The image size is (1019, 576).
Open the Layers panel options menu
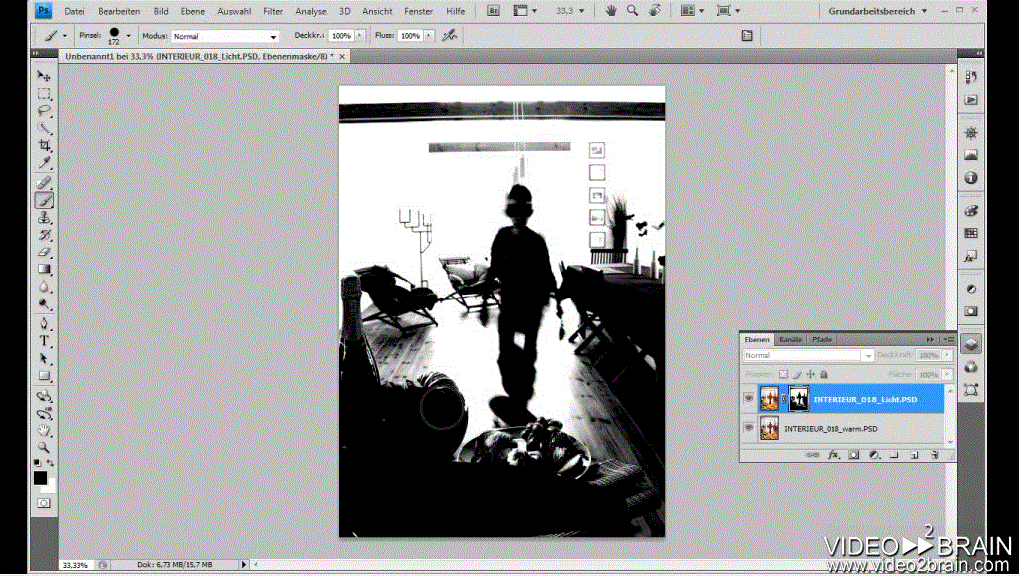(950, 339)
